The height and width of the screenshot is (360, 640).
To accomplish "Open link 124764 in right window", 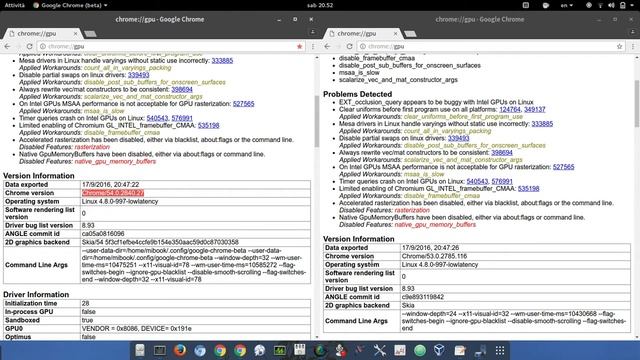I will (x=510, y=109).
